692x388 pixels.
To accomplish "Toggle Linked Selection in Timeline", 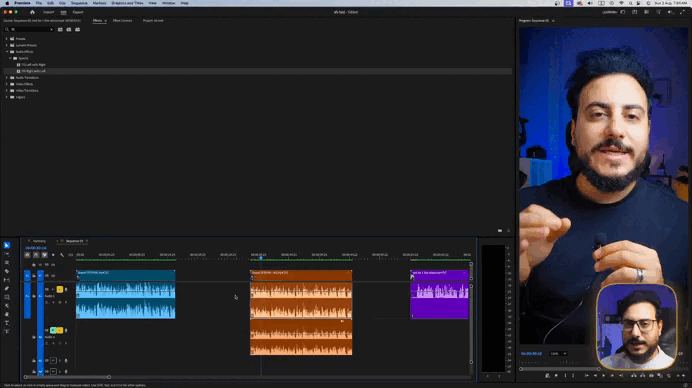I will [x=45, y=255].
